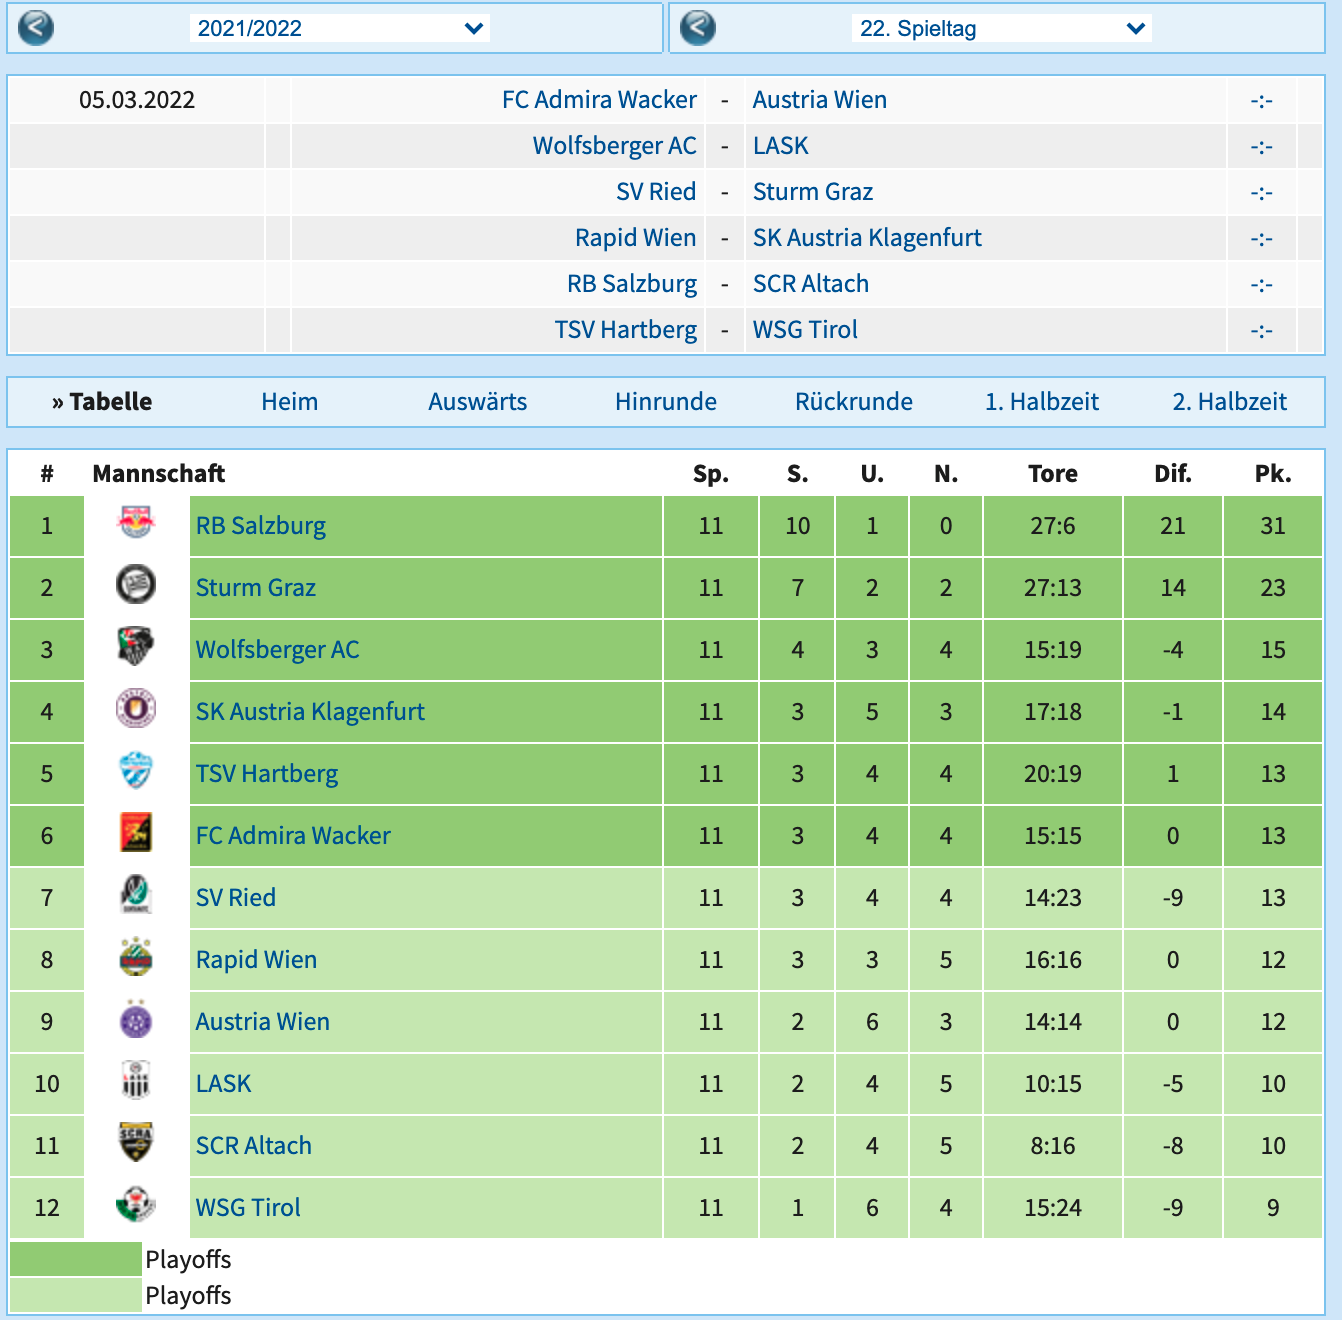Open TSV Hartberg link in standings table
The image size is (1342, 1320).
(x=267, y=774)
